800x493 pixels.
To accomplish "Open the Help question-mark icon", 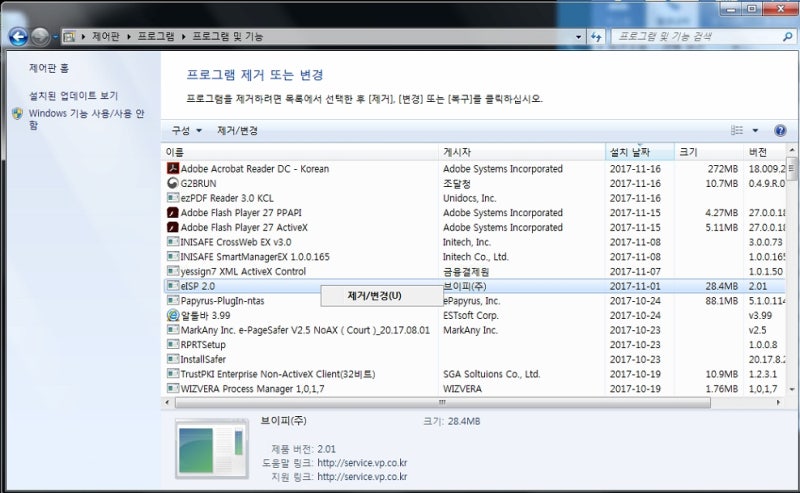I will point(780,131).
